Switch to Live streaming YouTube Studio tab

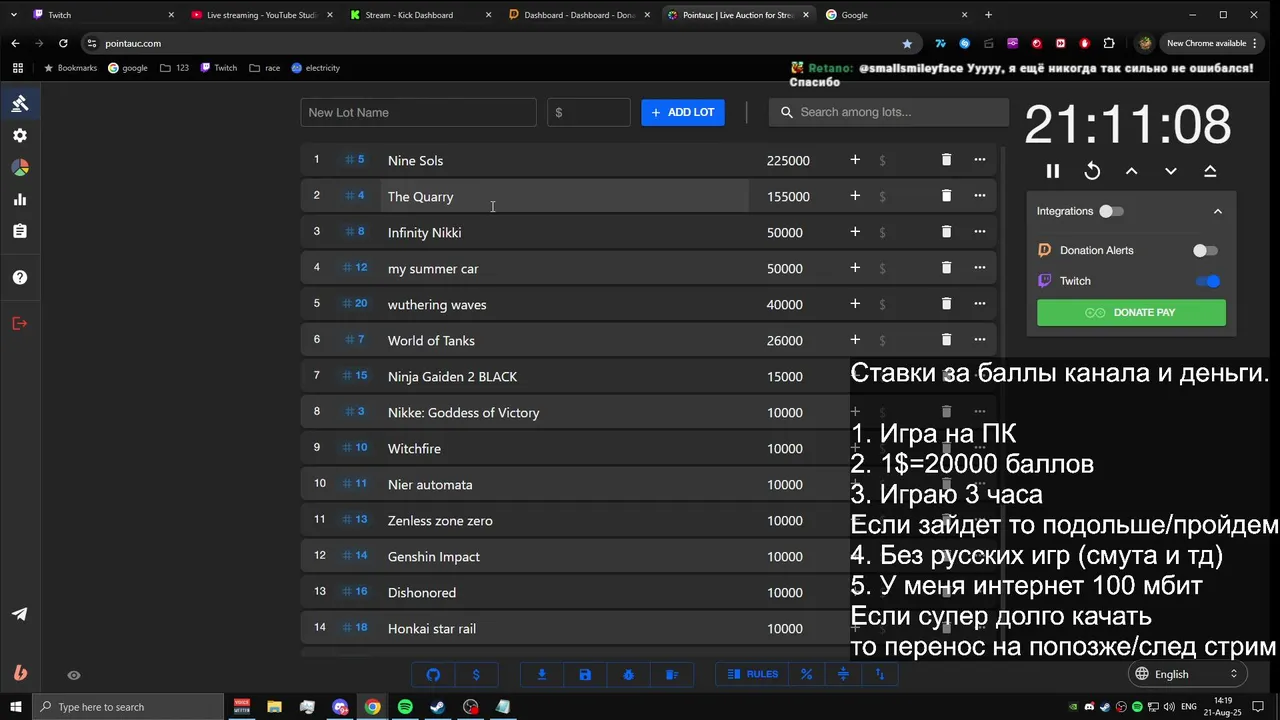(262, 15)
